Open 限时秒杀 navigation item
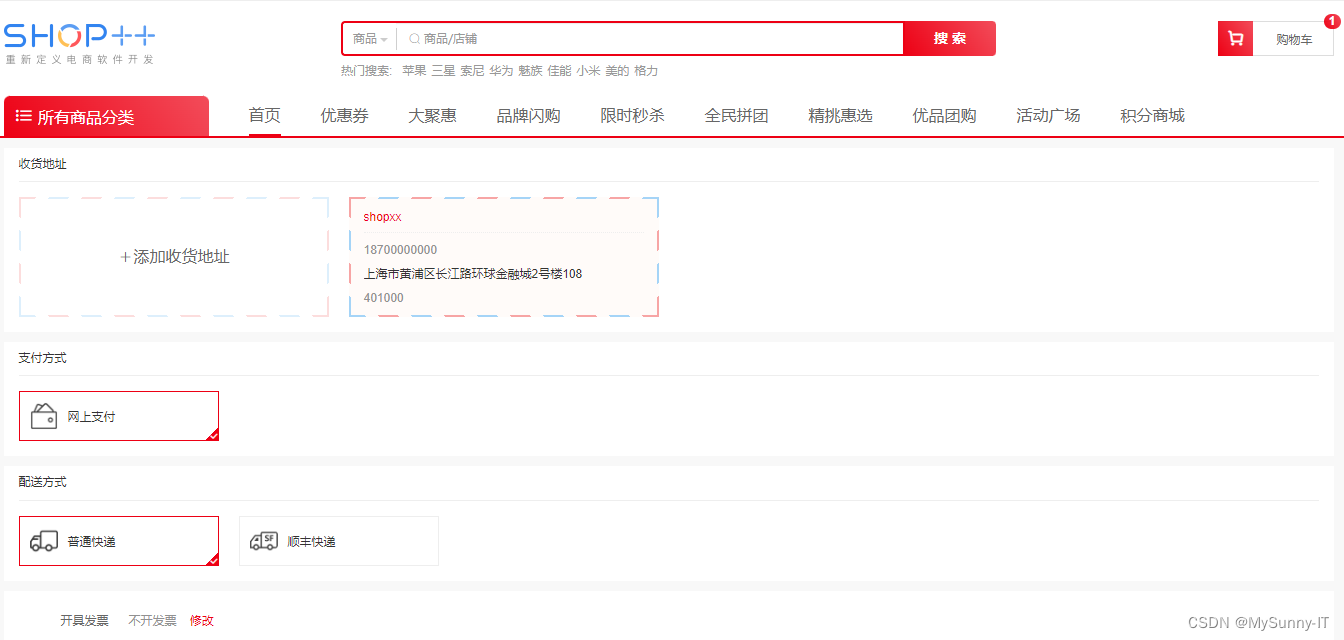The height and width of the screenshot is (640, 1344). click(633, 115)
